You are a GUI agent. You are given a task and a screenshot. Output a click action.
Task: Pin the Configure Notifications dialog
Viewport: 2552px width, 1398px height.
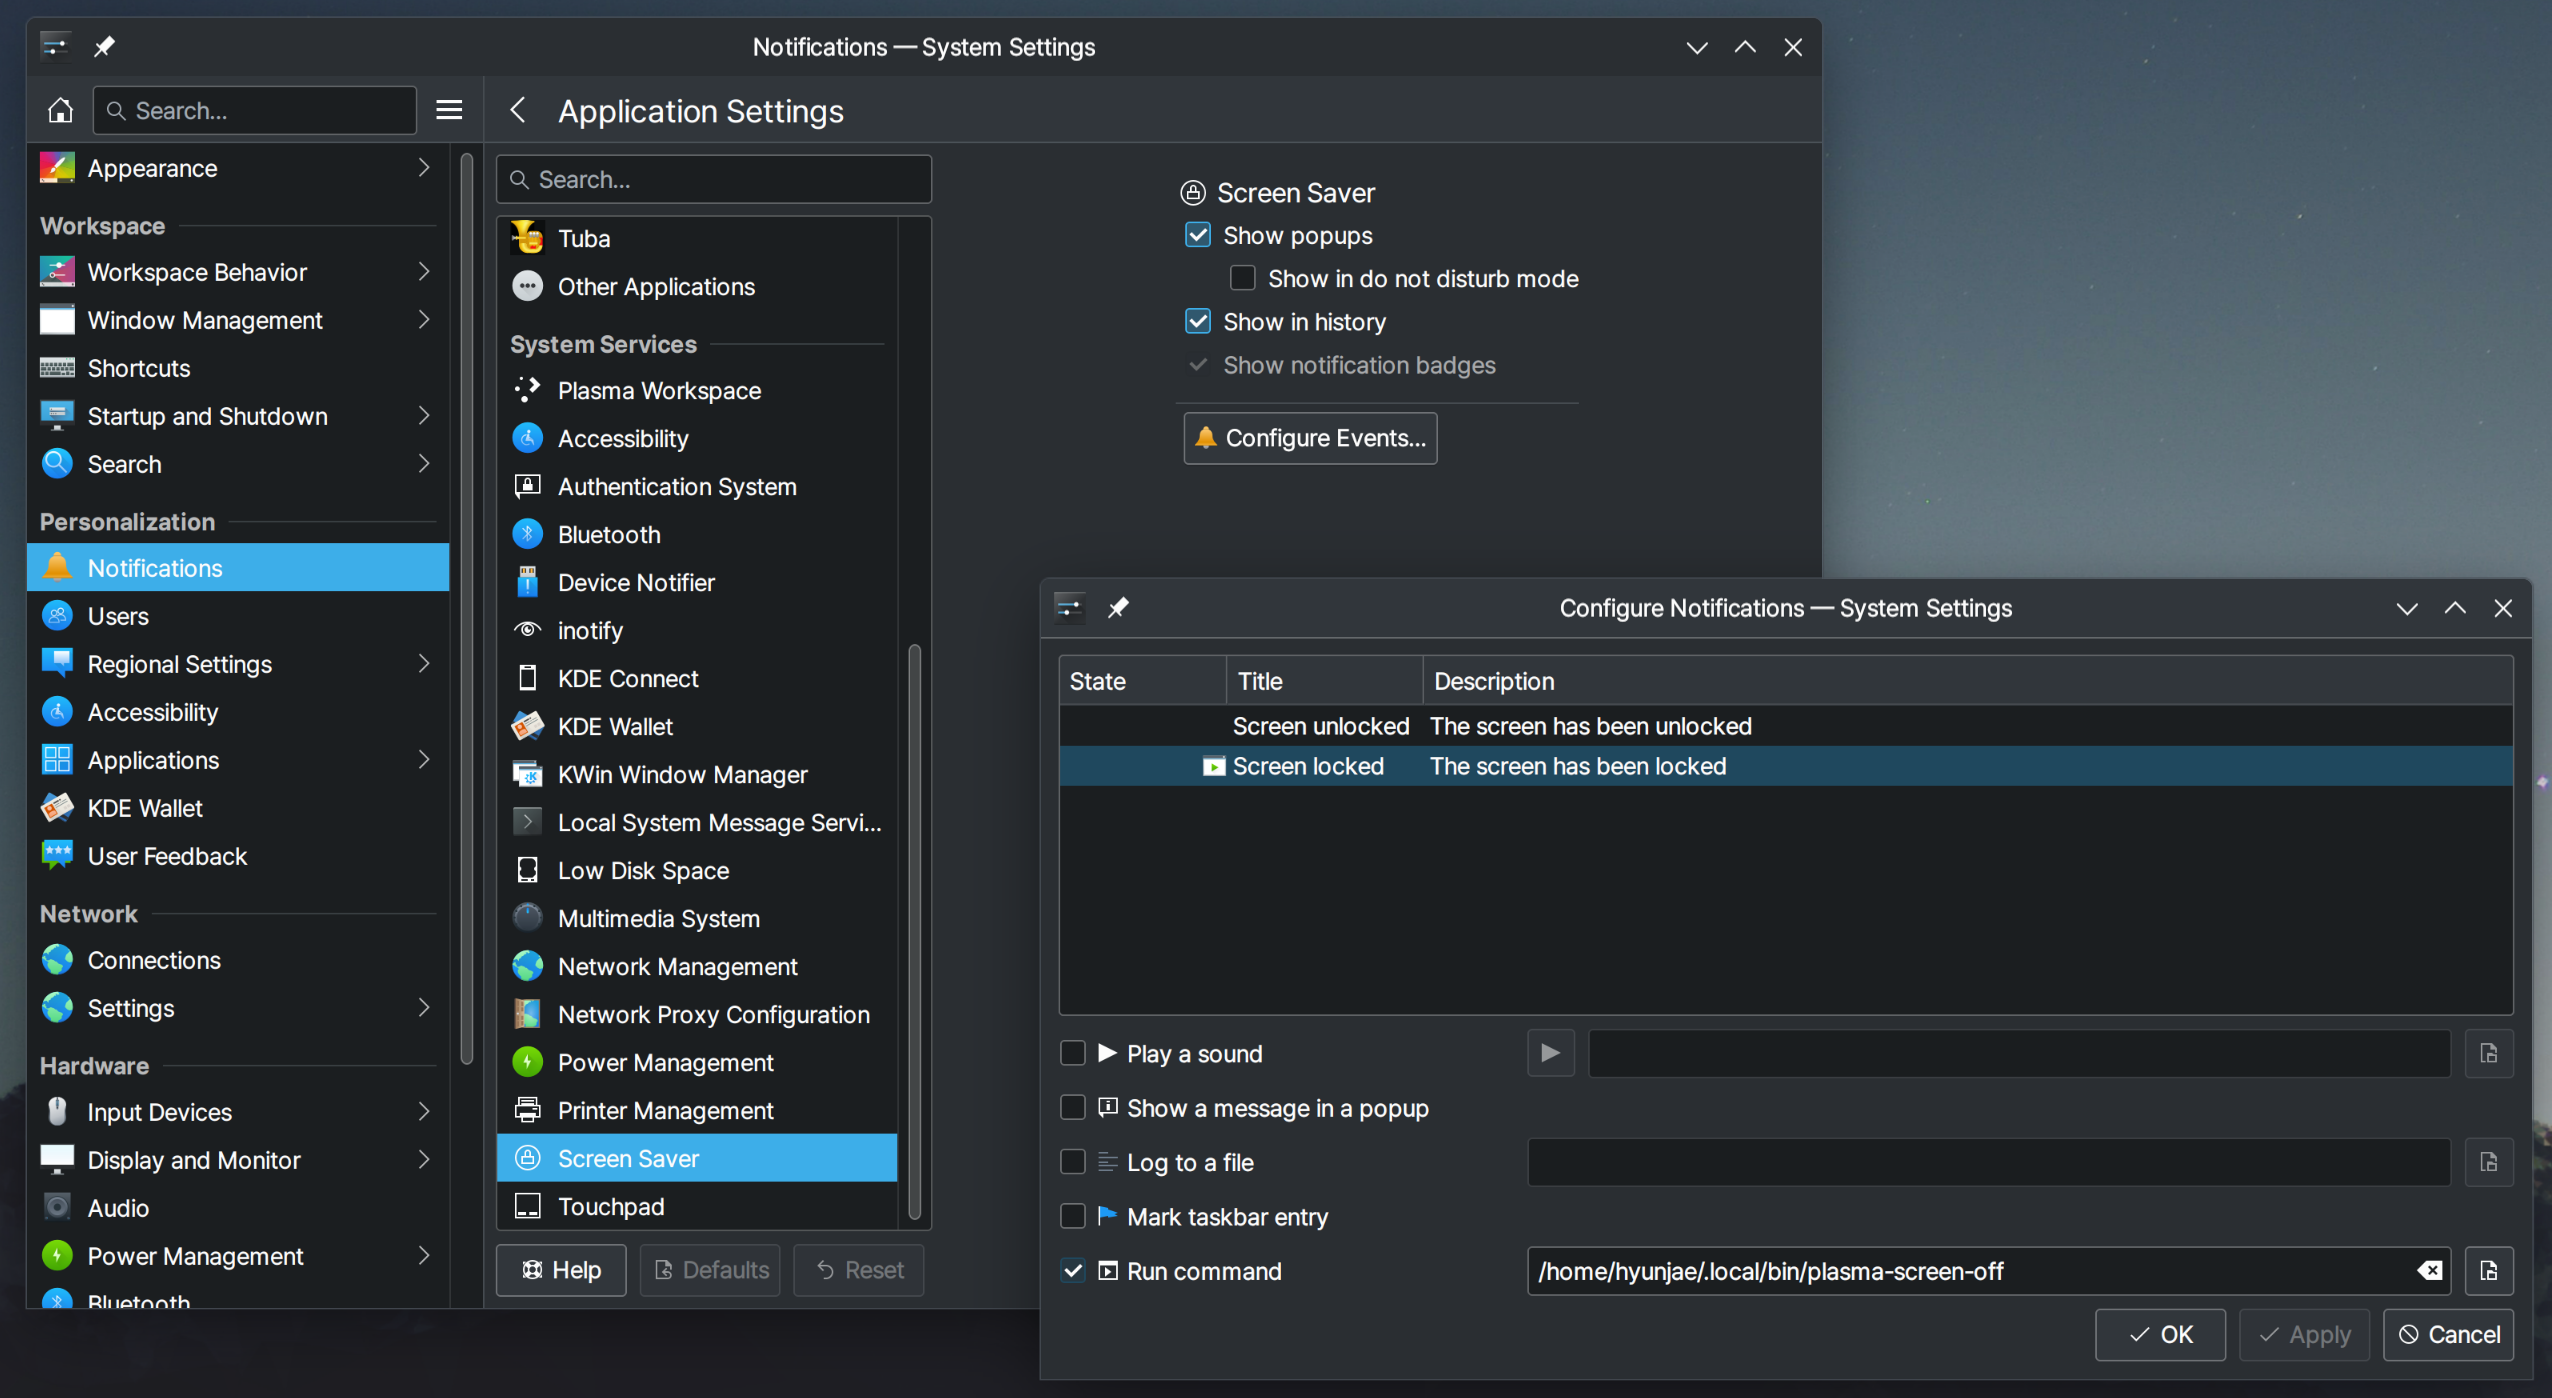tap(1118, 607)
